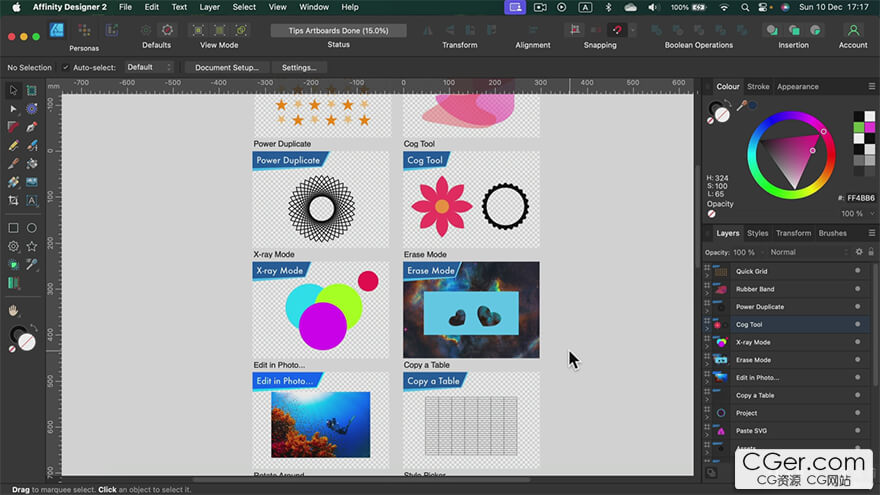Open the Auto-select Default dropdown
The height and width of the screenshot is (495, 880).
149,67
